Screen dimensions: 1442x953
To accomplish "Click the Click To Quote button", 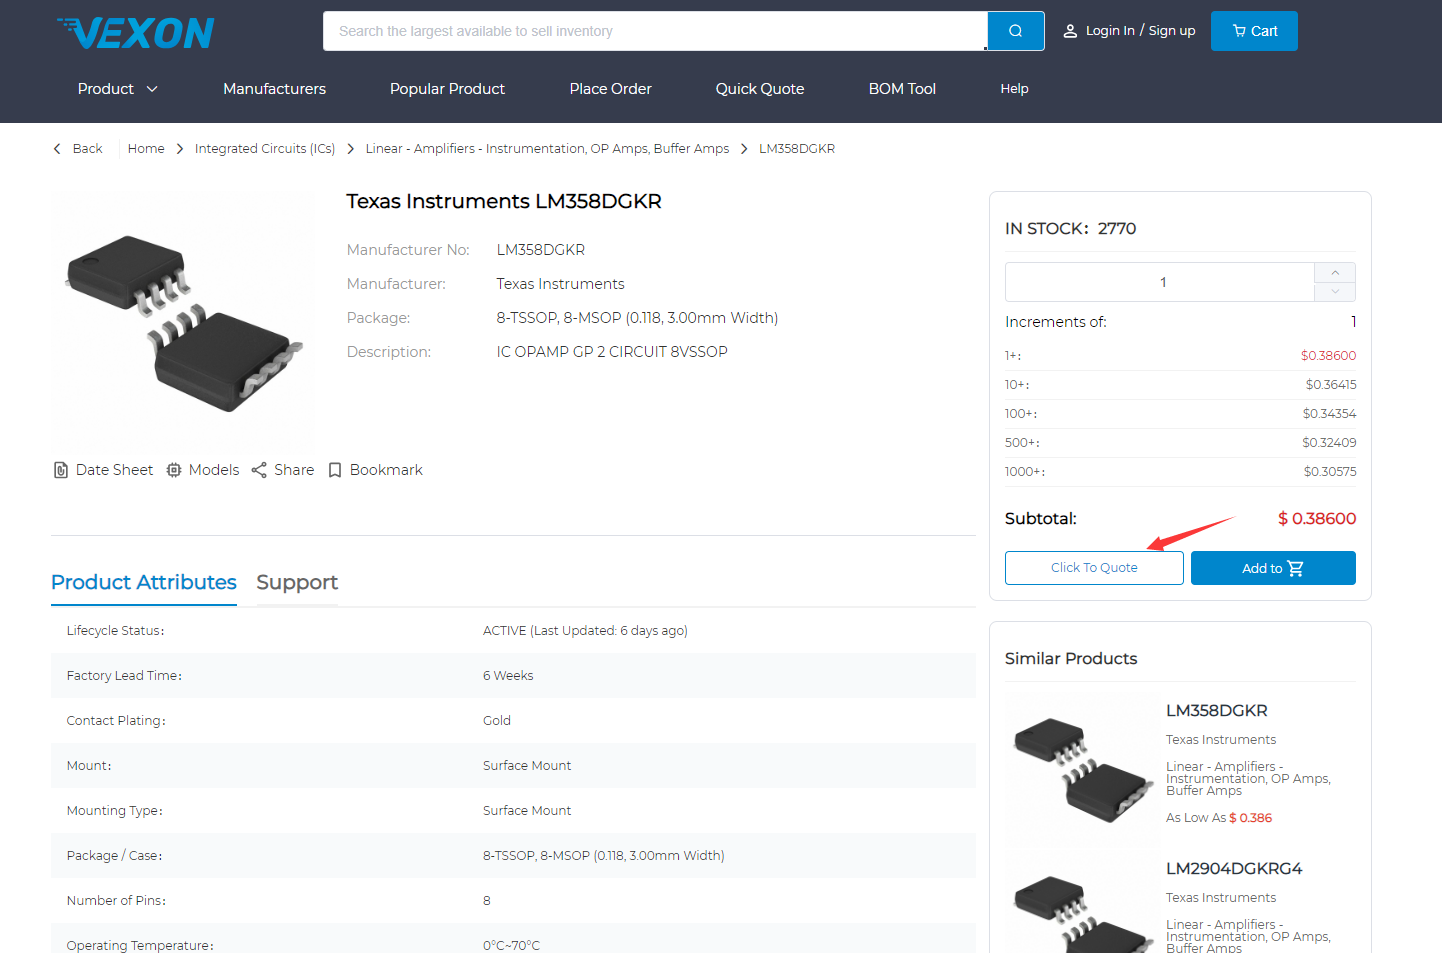I will 1094,568.
